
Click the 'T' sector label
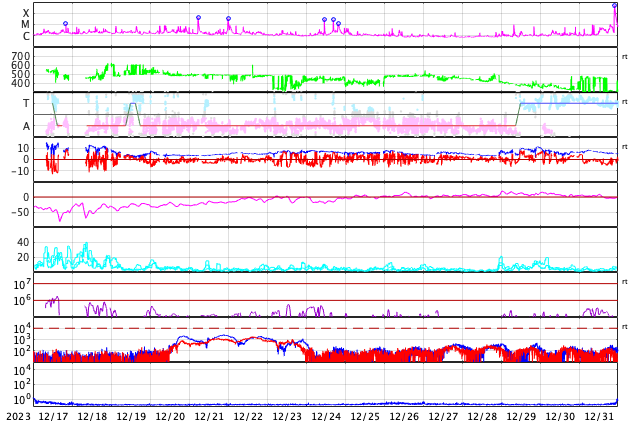26,103
